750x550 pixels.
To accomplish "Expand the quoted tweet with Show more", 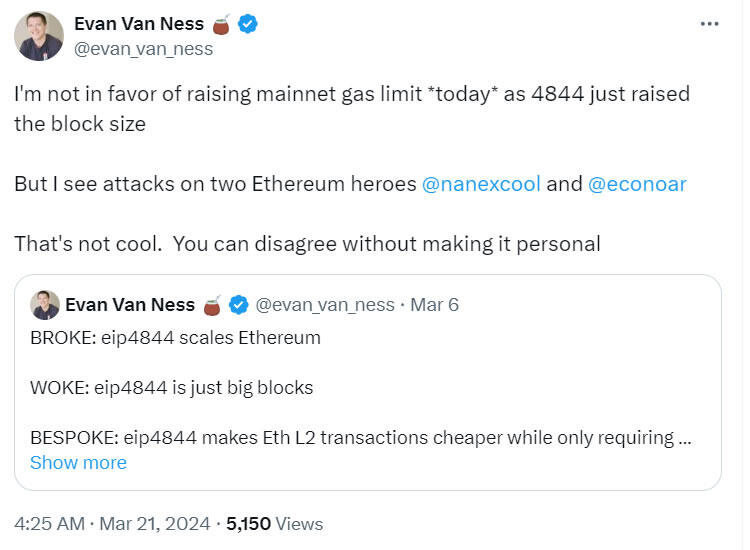I will 78,463.
